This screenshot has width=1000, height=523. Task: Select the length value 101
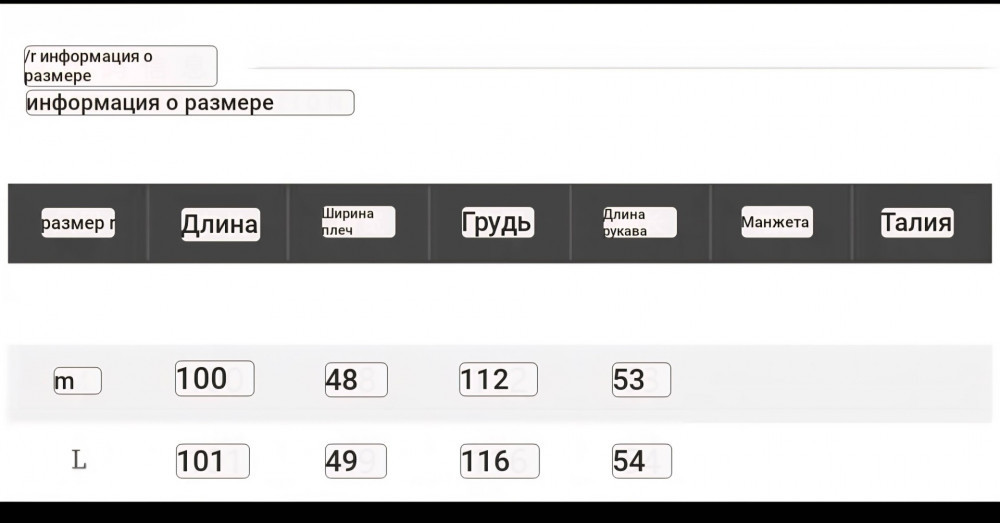(x=212, y=461)
